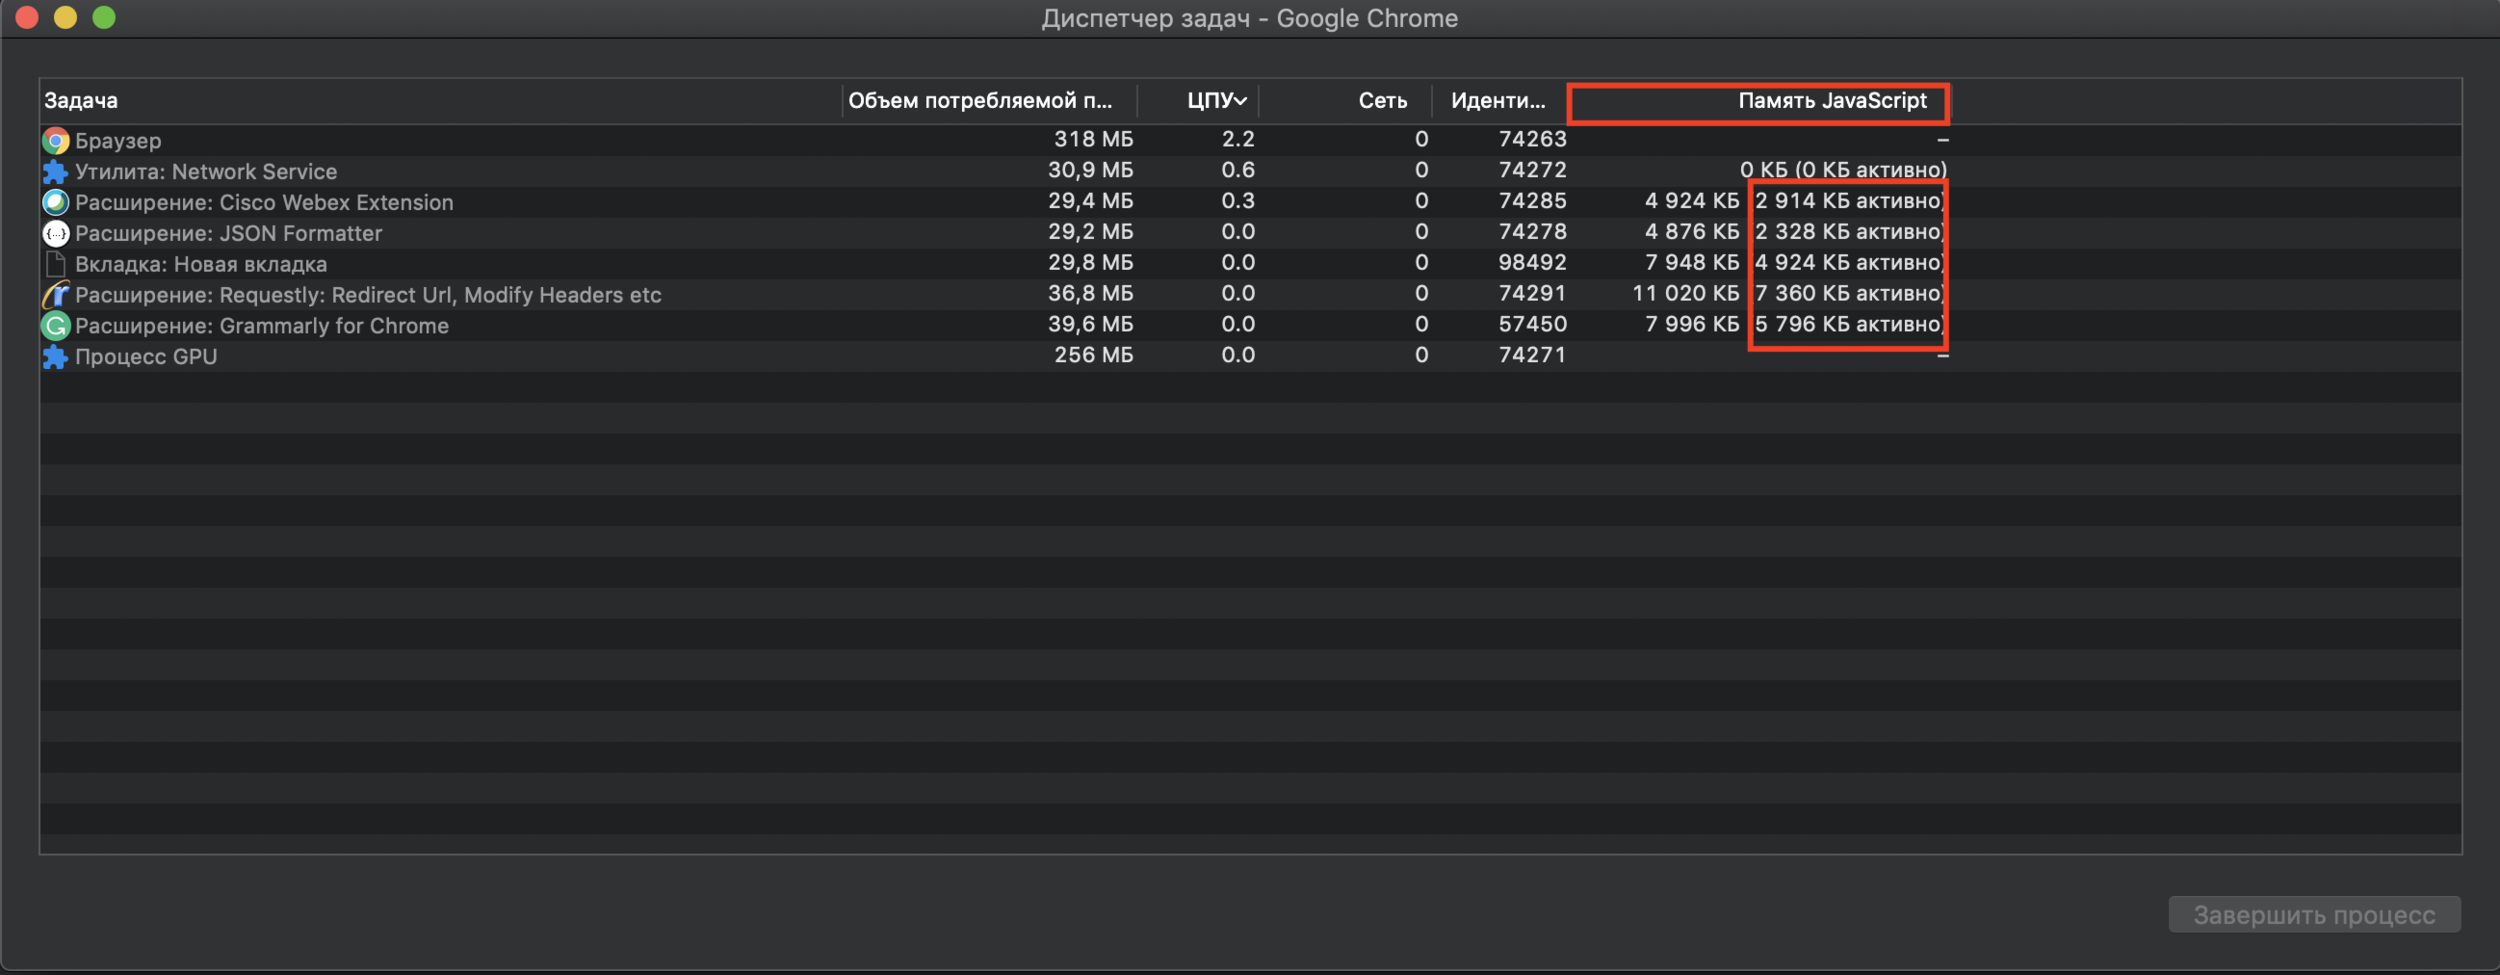The height and width of the screenshot is (975, 2500).
Task: Click the 39,6 МБ memory value
Action: [1090, 325]
